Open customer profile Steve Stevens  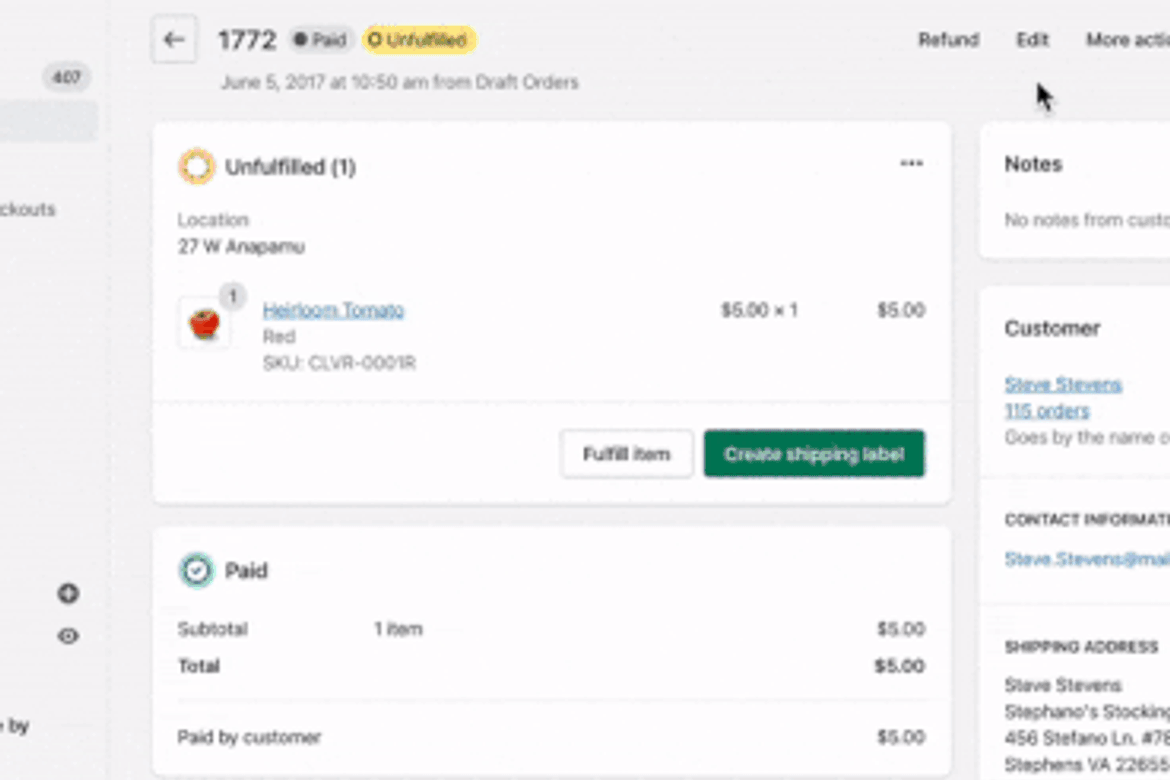tap(1063, 384)
